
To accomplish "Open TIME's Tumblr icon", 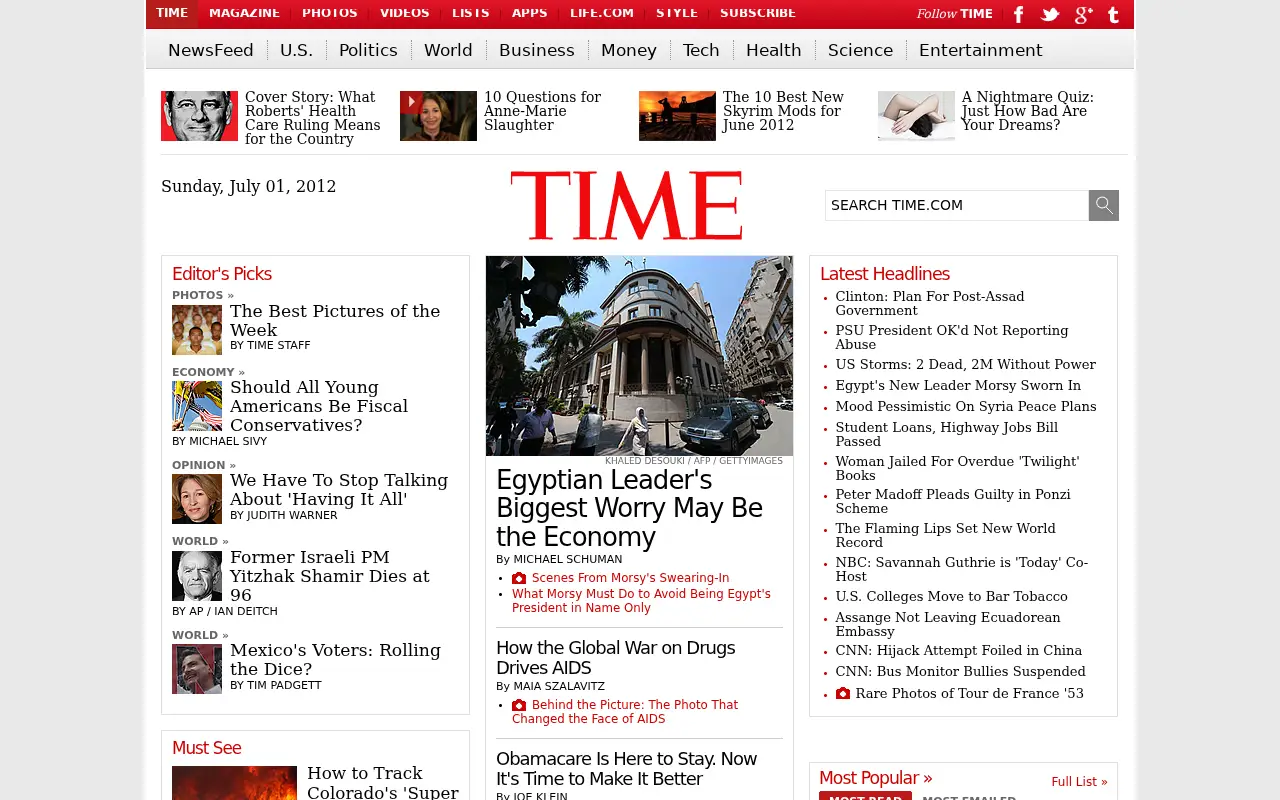I will pos(1113,14).
